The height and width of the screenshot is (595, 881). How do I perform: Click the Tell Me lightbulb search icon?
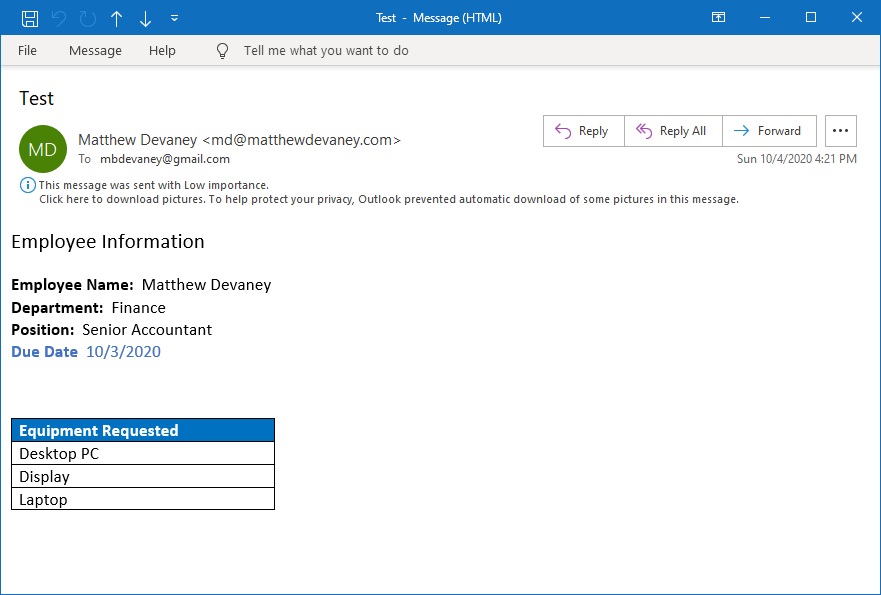coord(221,51)
